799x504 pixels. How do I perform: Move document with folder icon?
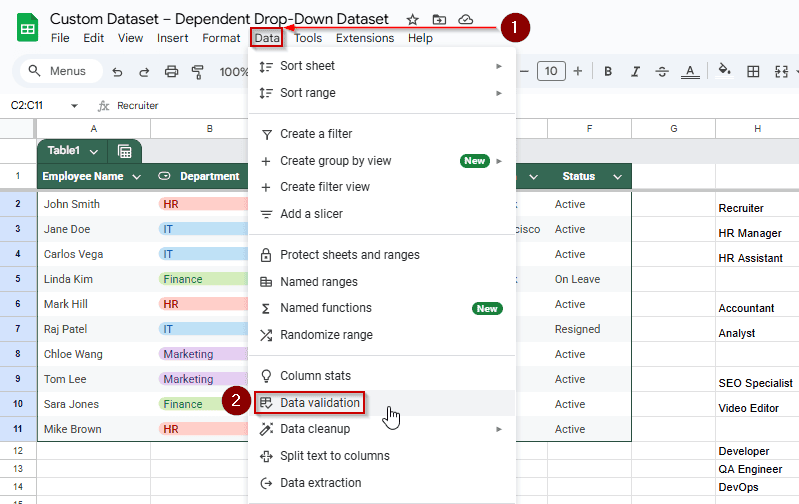tap(439, 20)
